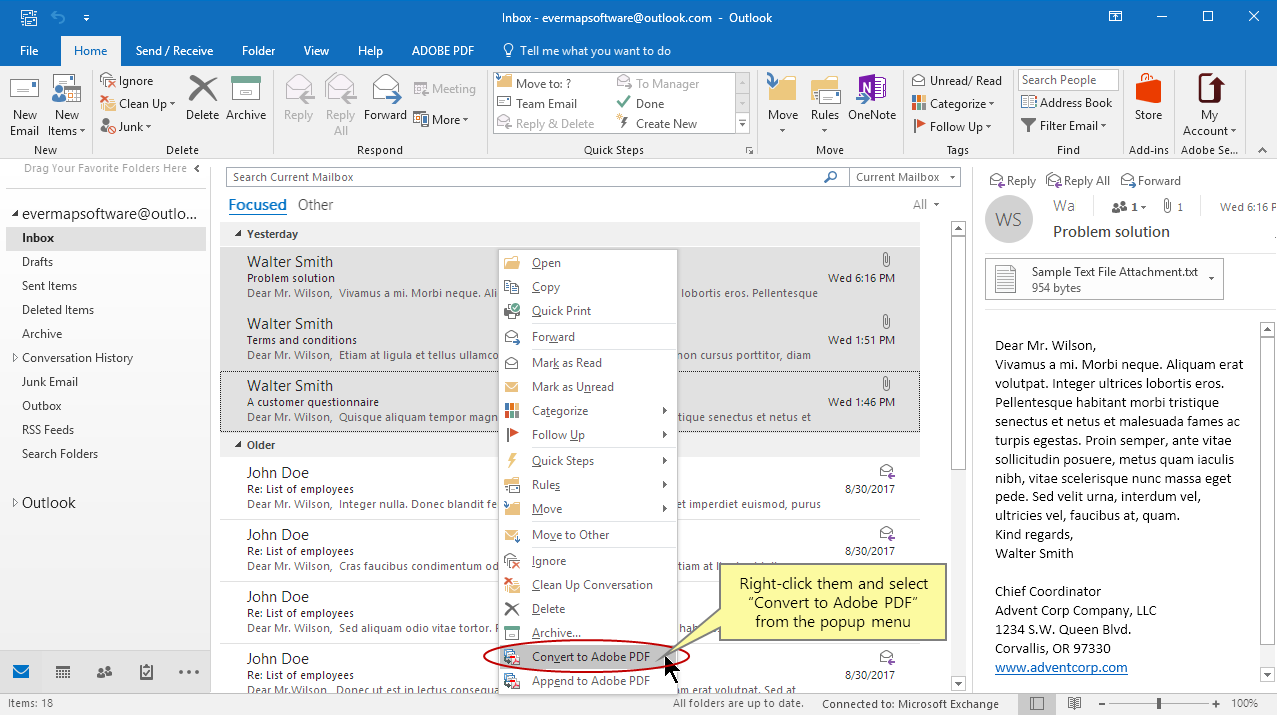Click the Ignore ribbon button

[x=126, y=81]
